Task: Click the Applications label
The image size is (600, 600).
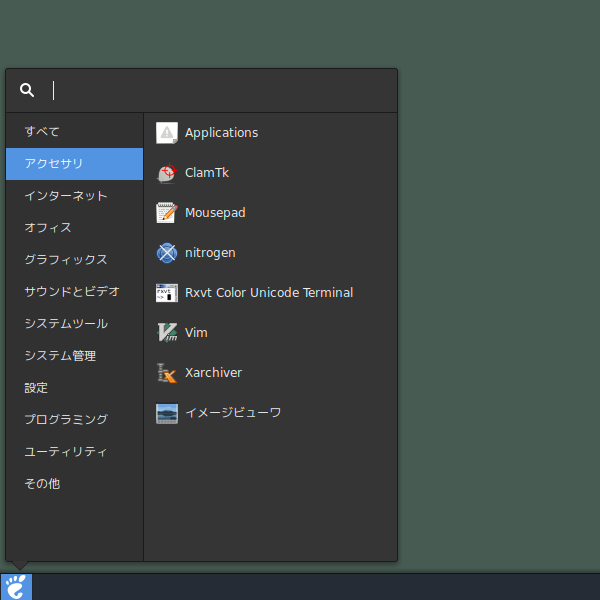Action: point(222,133)
